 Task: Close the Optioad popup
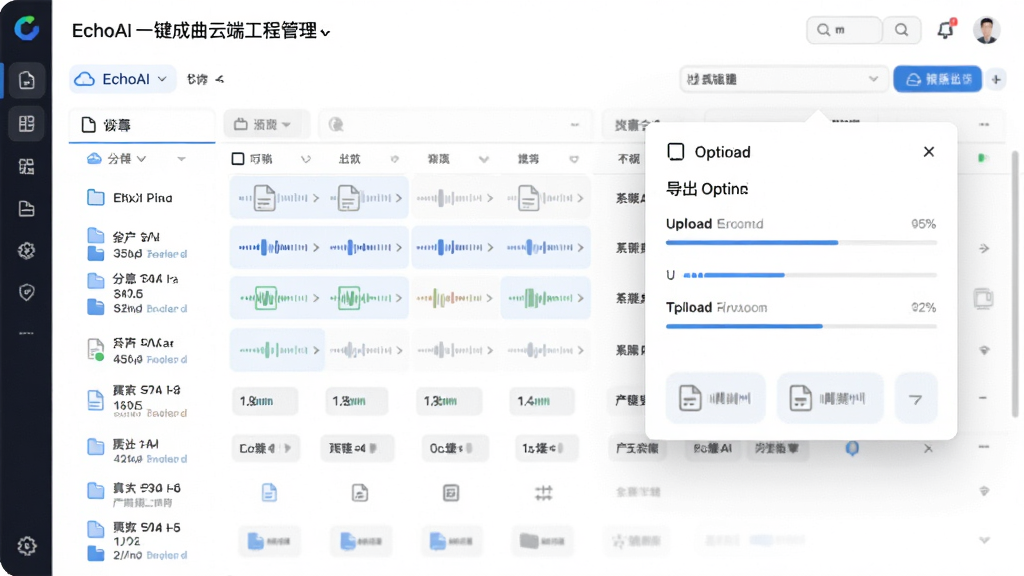929,152
